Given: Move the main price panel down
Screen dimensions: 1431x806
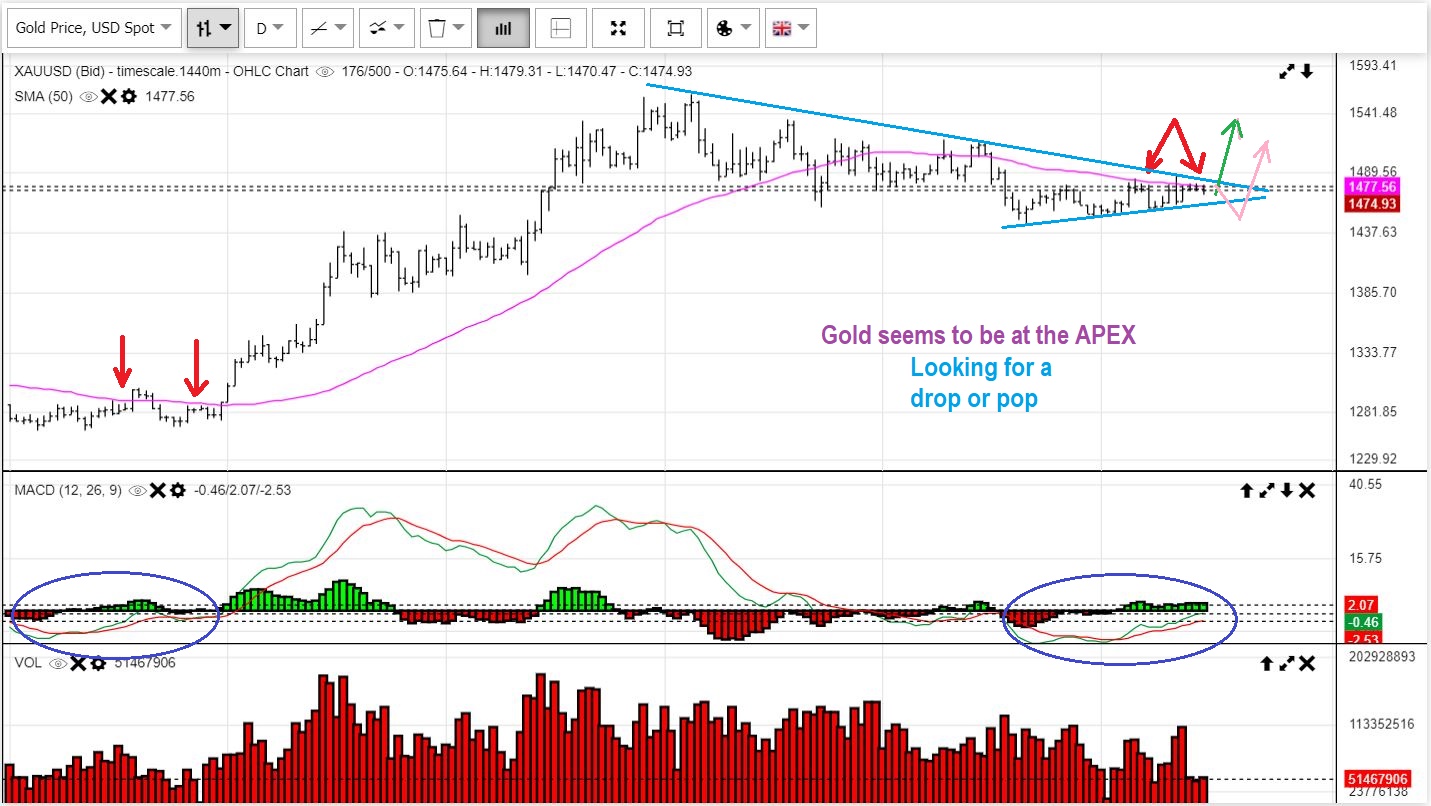Looking at the screenshot, I should pos(1306,72).
